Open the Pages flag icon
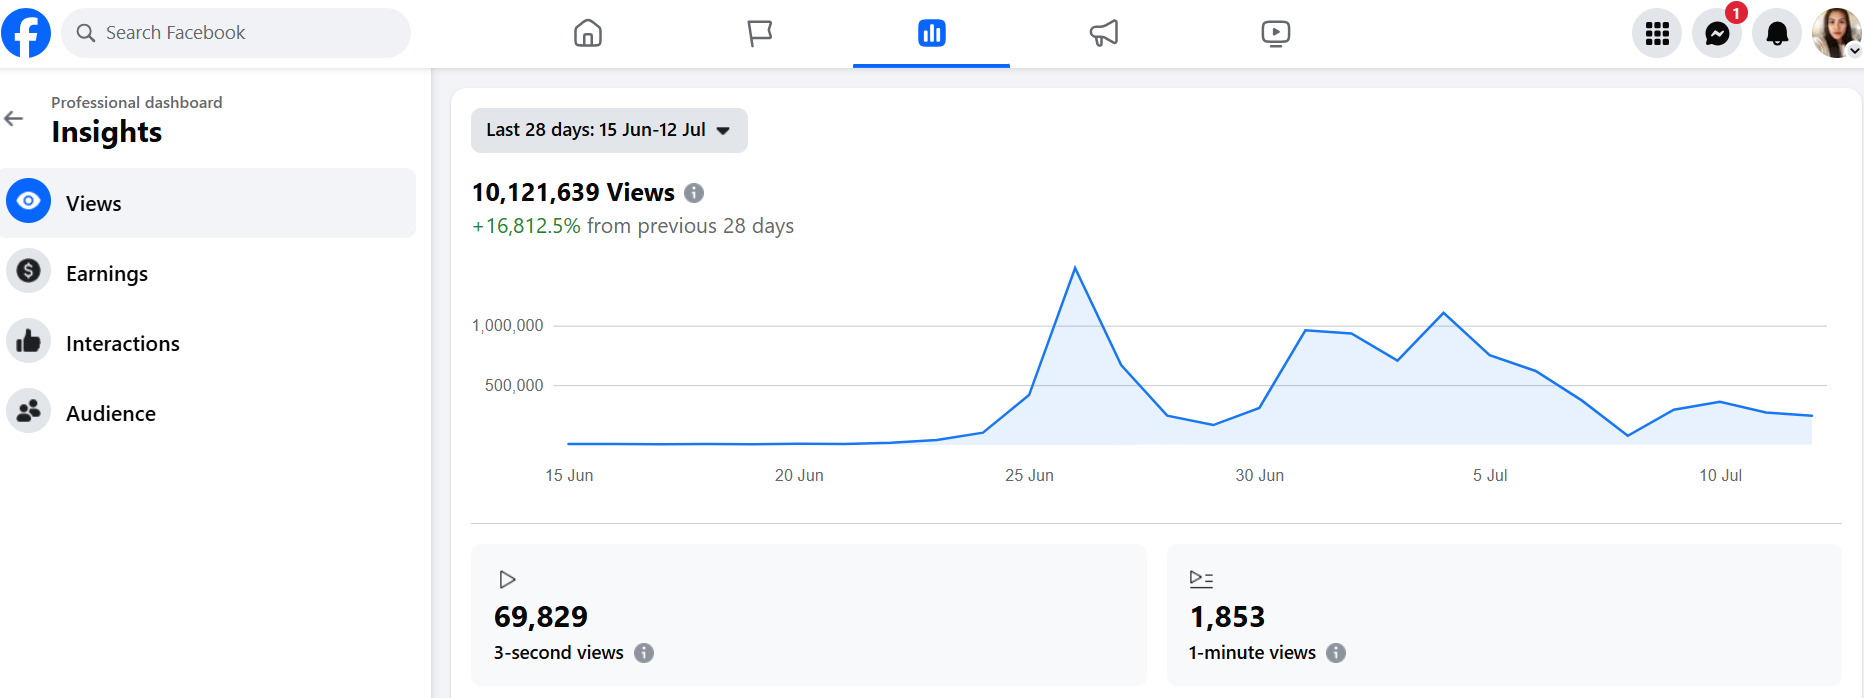The width and height of the screenshot is (1864, 698). pos(760,33)
